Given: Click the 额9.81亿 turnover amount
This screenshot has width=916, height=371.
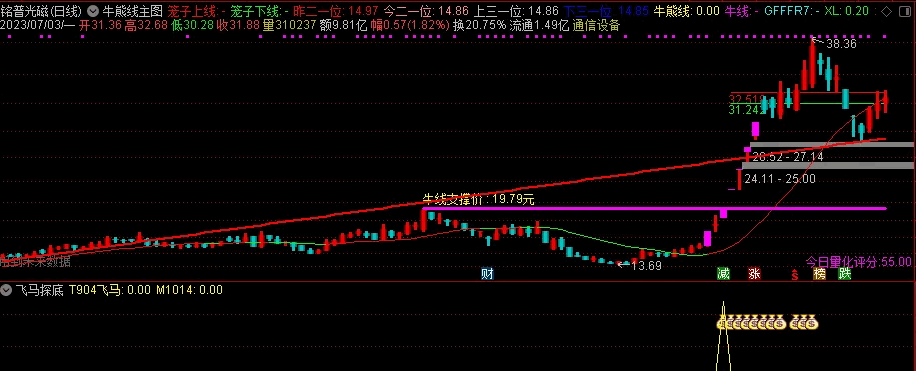Looking at the screenshot, I should click(x=343, y=25).
